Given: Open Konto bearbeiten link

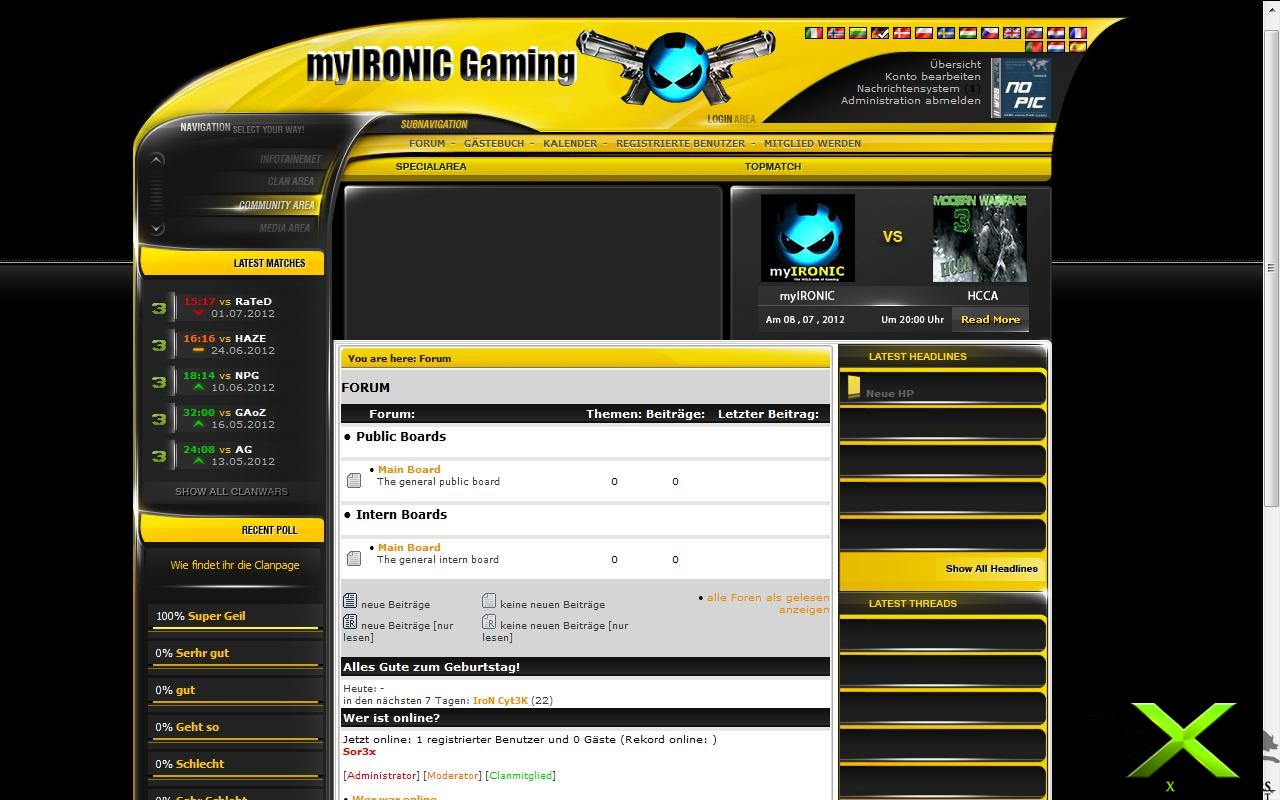Looking at the screenshot, I should point(933,76).
